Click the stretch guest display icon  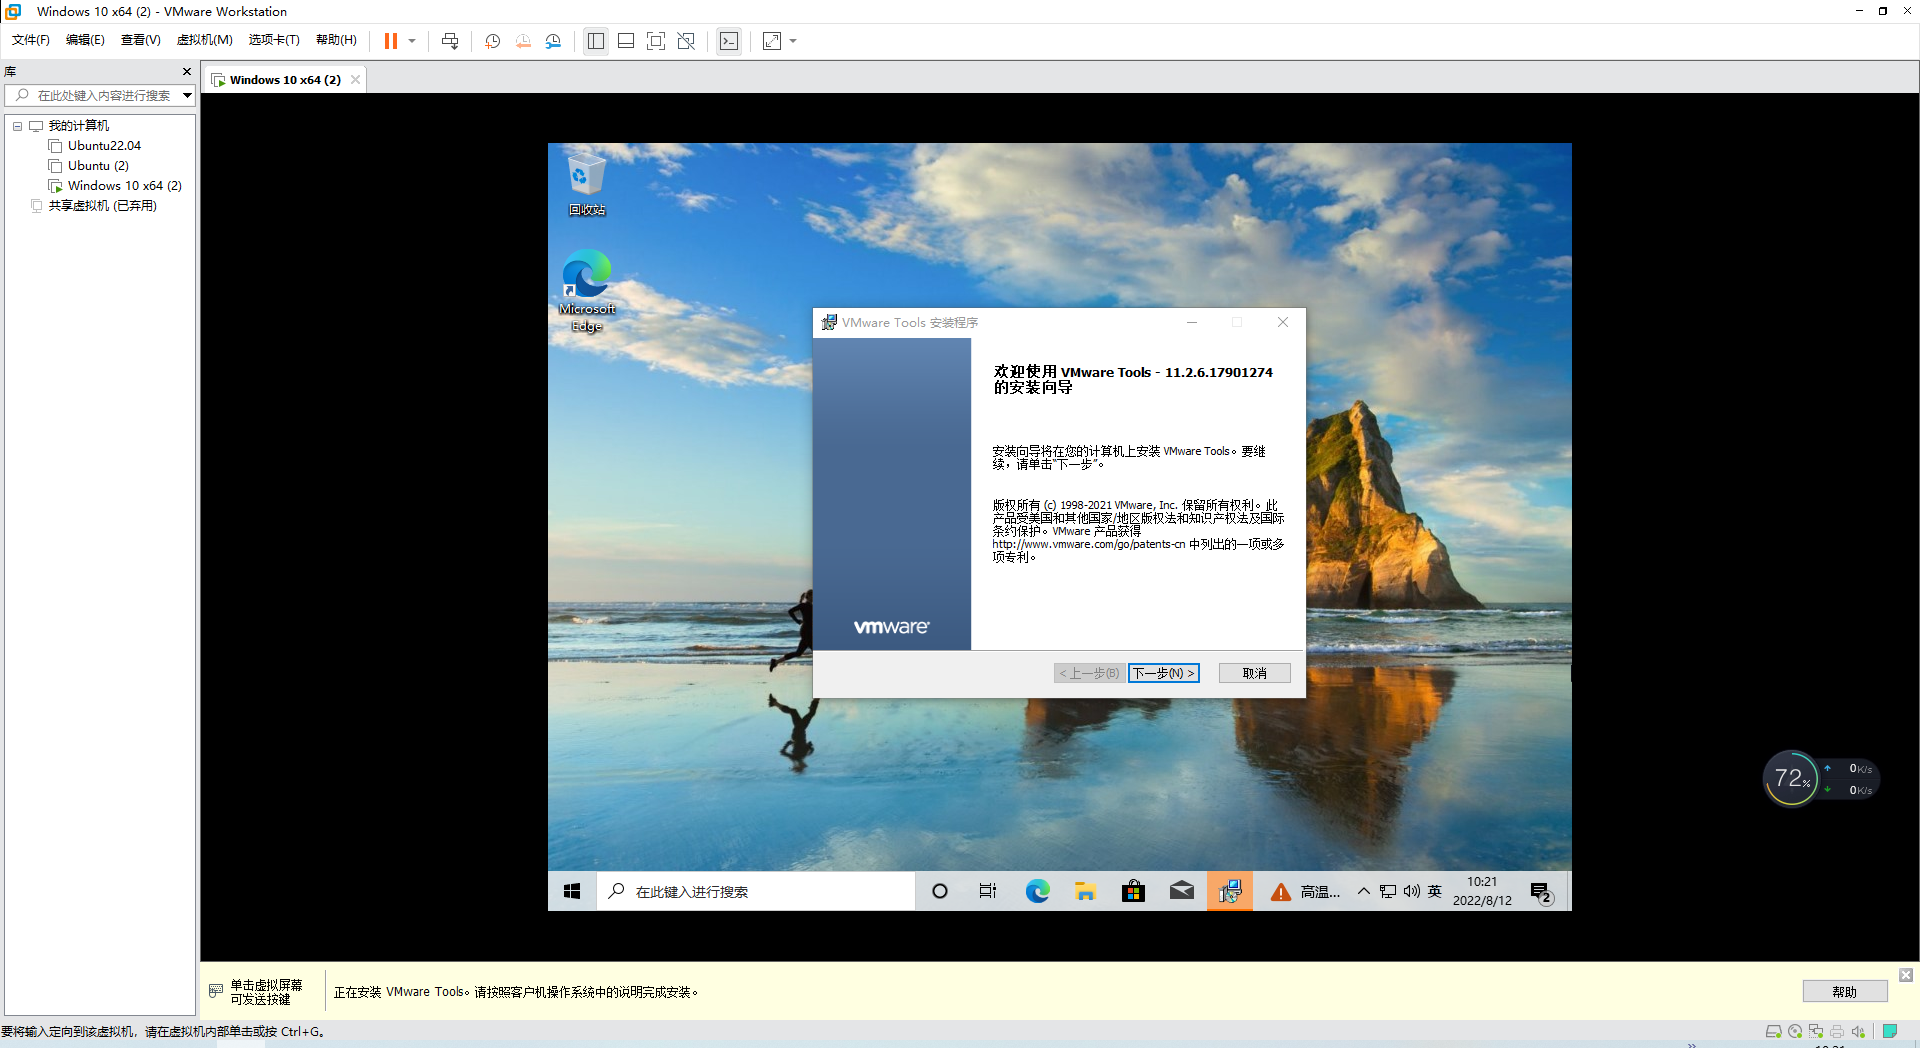point(772,41)
